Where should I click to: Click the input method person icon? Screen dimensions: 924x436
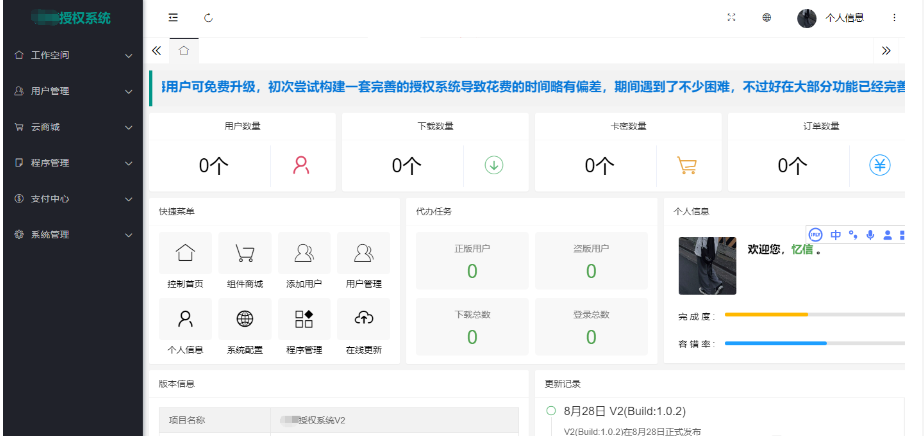(887, 234)
